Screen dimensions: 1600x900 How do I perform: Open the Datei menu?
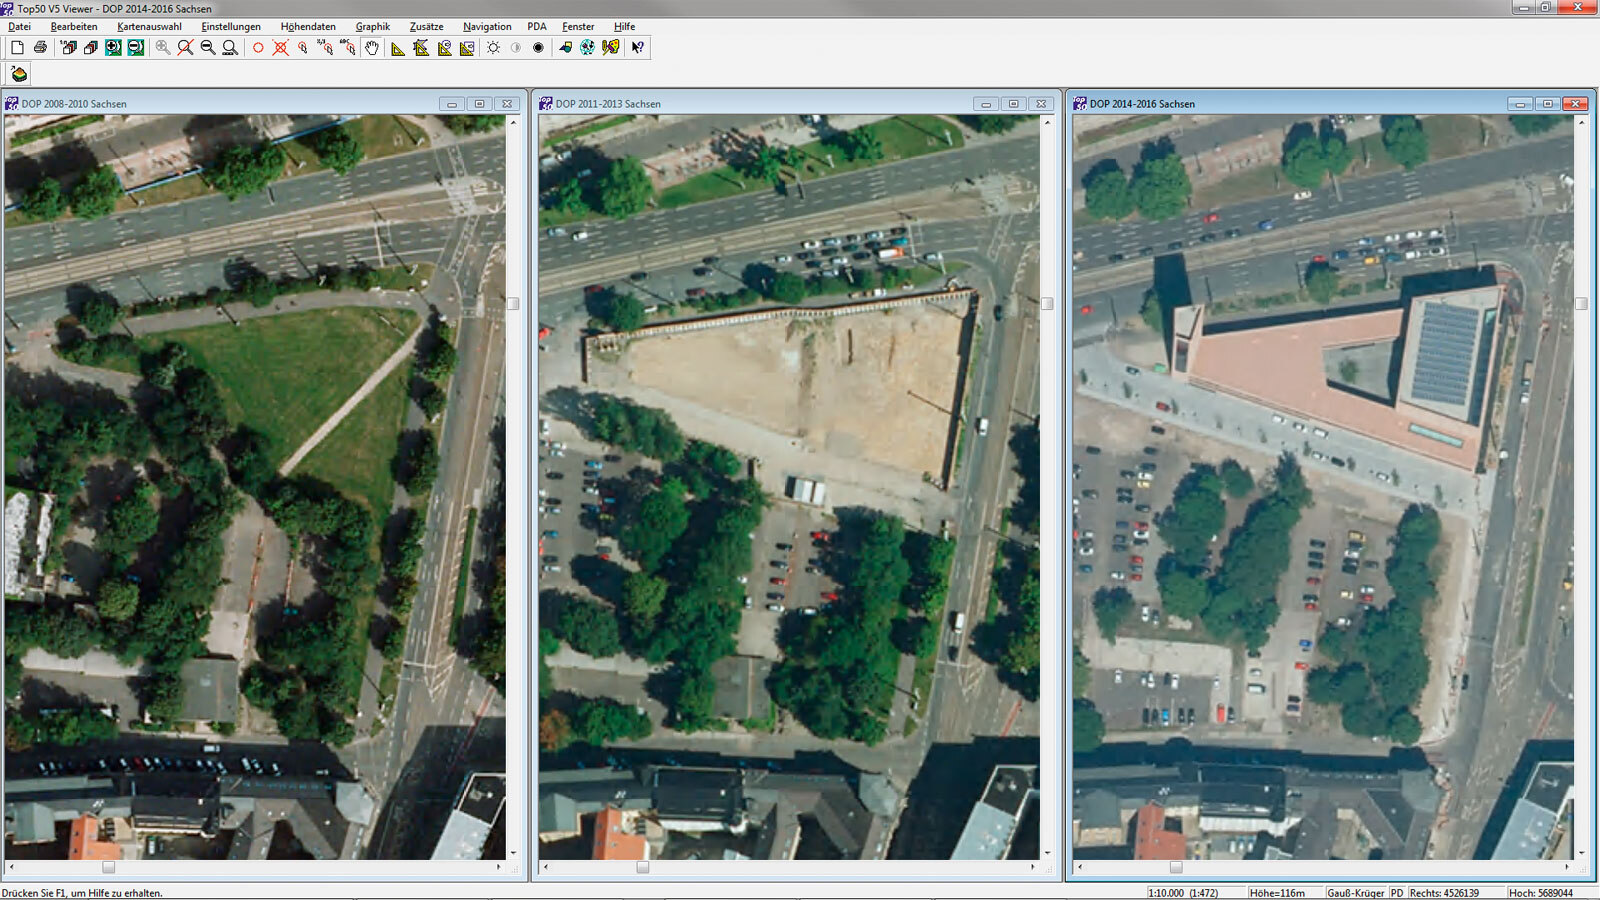[x=19, y=26]
